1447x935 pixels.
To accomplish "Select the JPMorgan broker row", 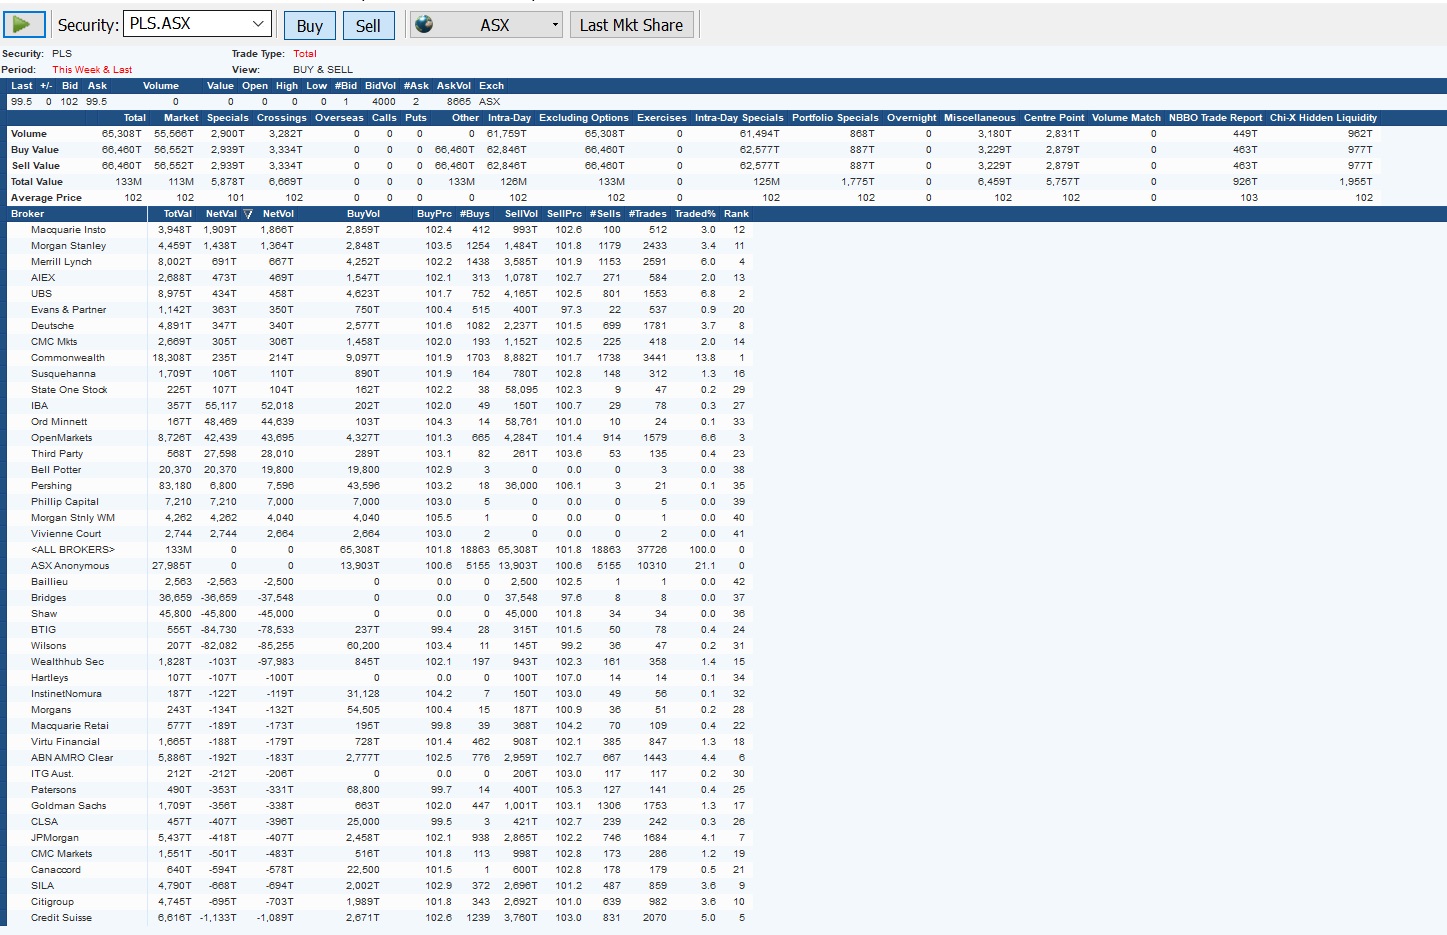I will click(x=380, y=838).
